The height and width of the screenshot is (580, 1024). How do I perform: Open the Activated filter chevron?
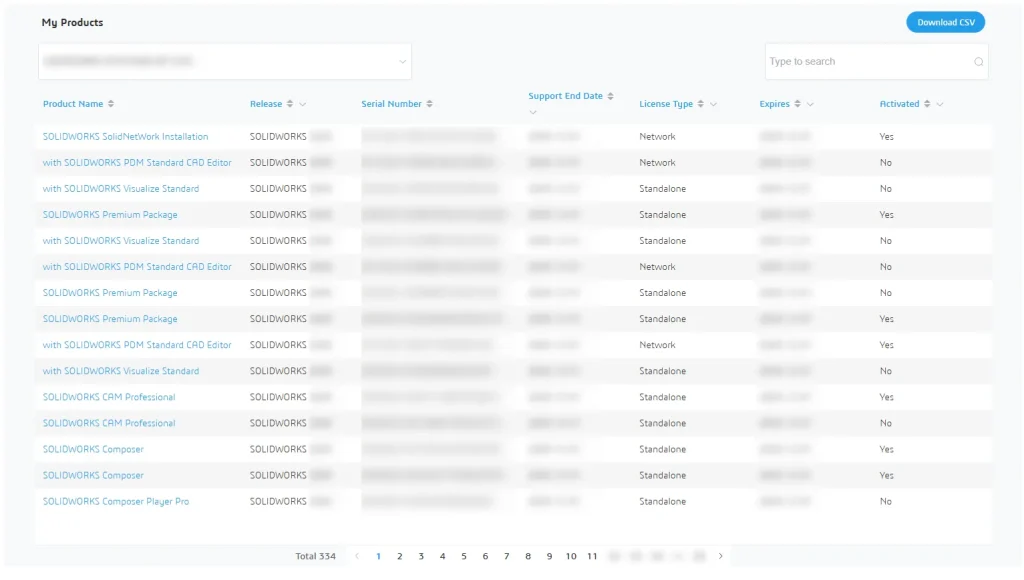[940, 104]
